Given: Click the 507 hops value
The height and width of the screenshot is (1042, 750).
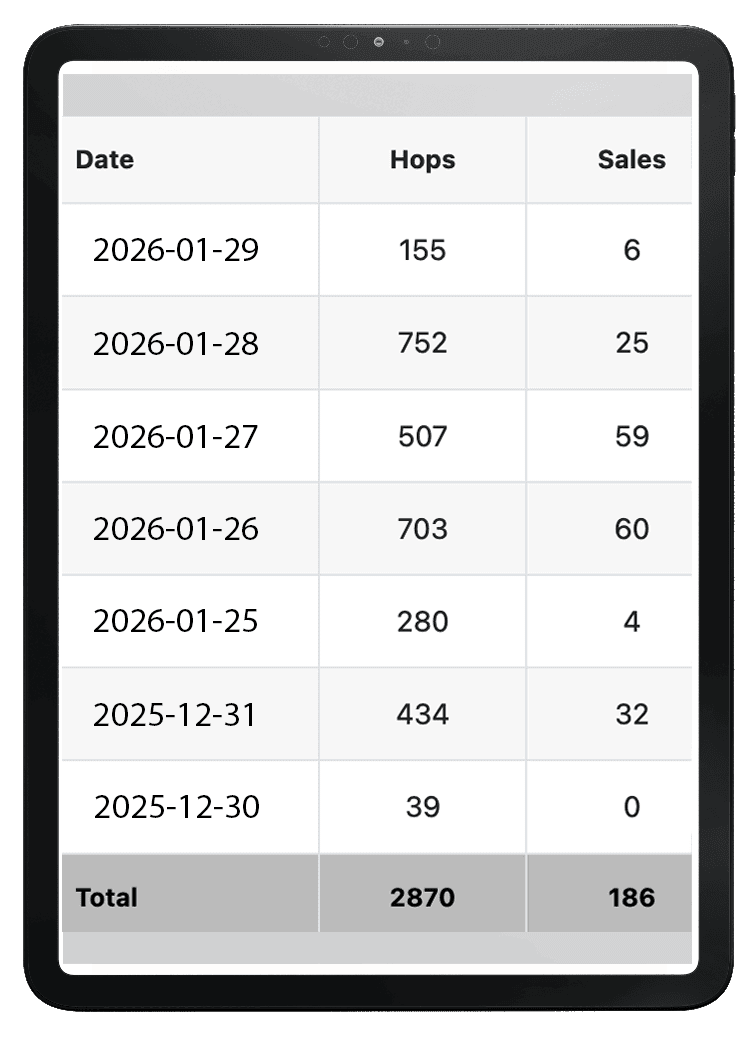Looking at the screenshot, I should click(422, 436).
